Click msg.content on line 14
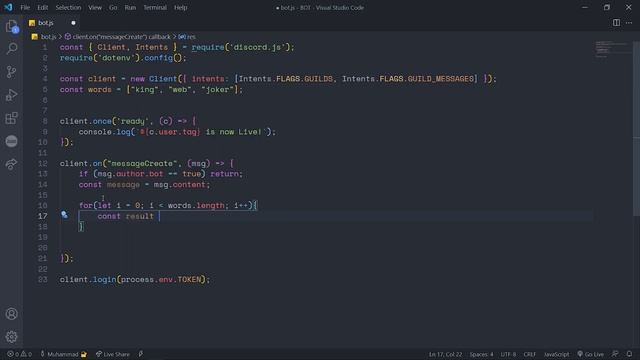 tap(180, 184)
